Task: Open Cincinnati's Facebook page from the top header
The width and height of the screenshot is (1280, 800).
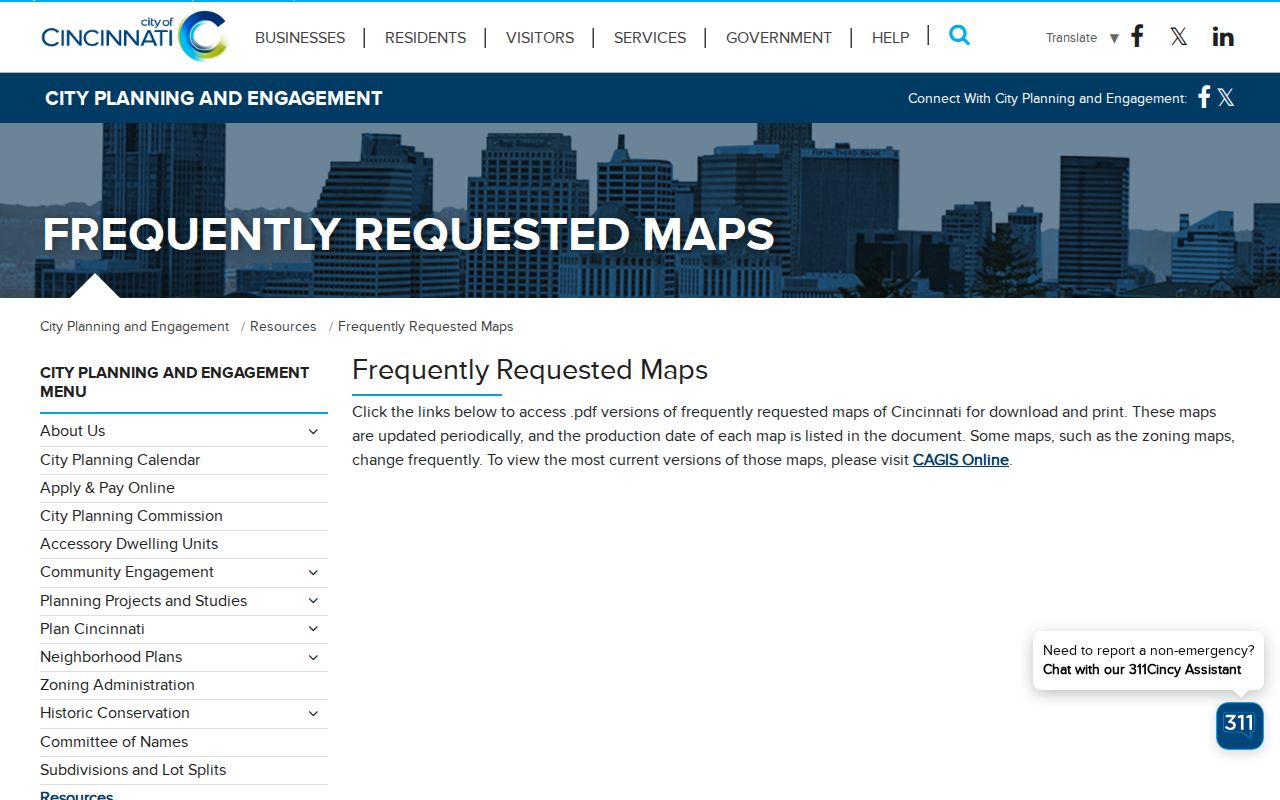Action: [x=1137, y=36]
